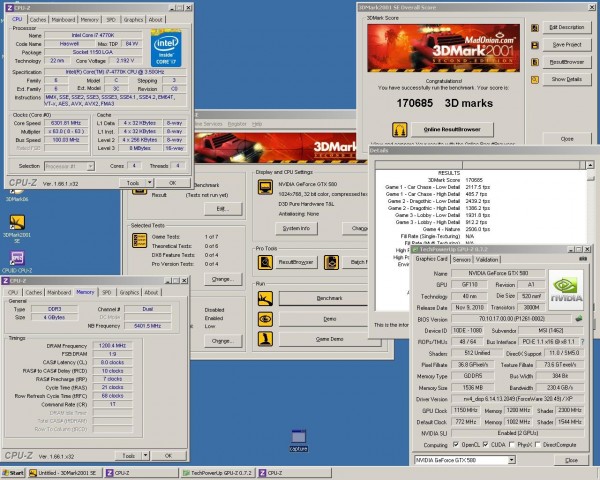Open the SPD tab in memory CPU-Z window
Screen dimensions: 600x480
tap(106, 292)
